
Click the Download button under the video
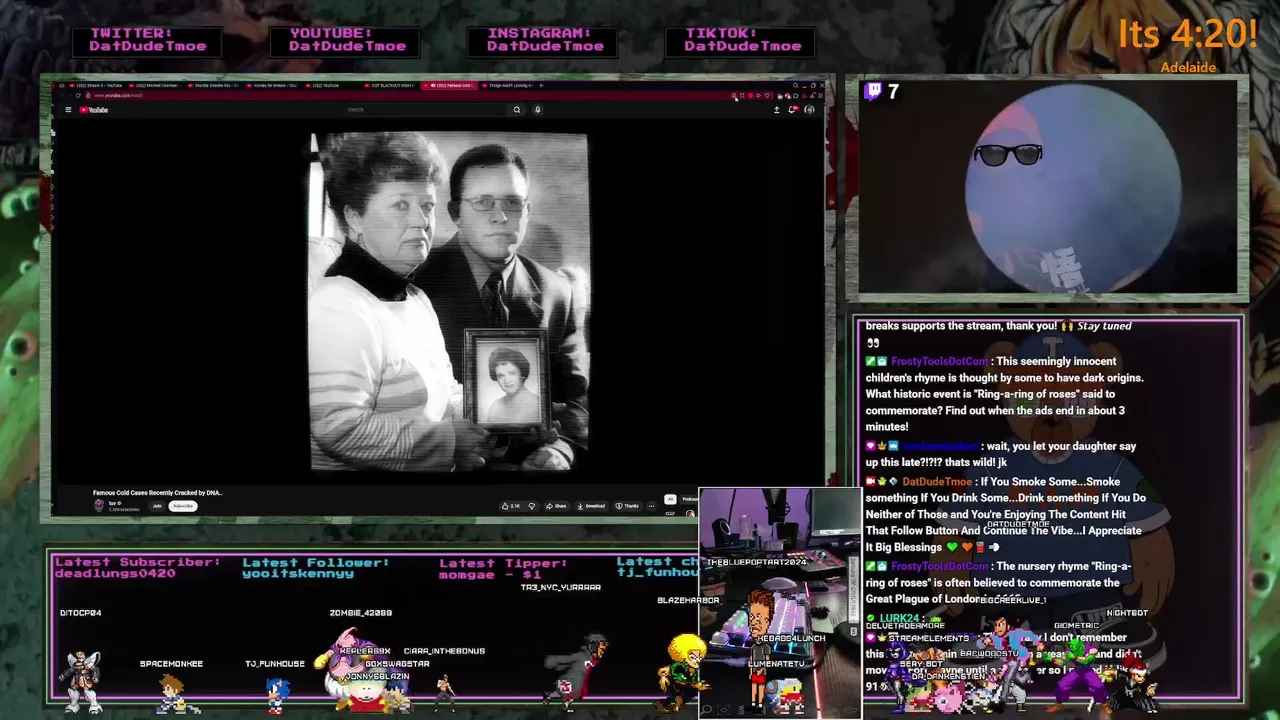pyautogui.click(x=591, y=506)
